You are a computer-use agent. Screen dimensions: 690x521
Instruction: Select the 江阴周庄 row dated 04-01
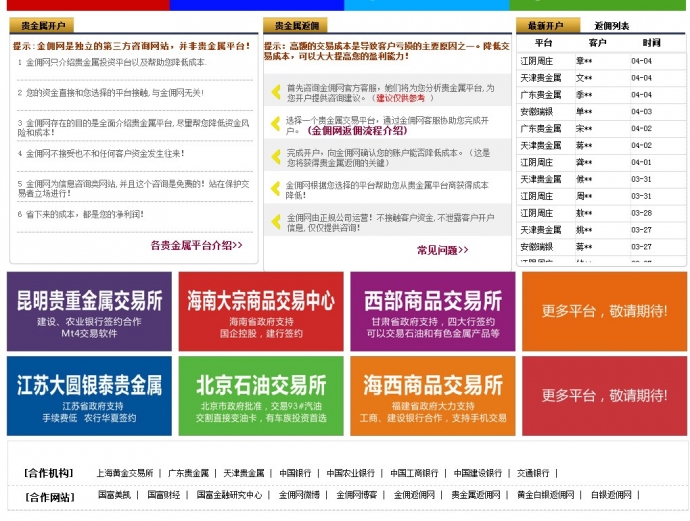(601, 162)
